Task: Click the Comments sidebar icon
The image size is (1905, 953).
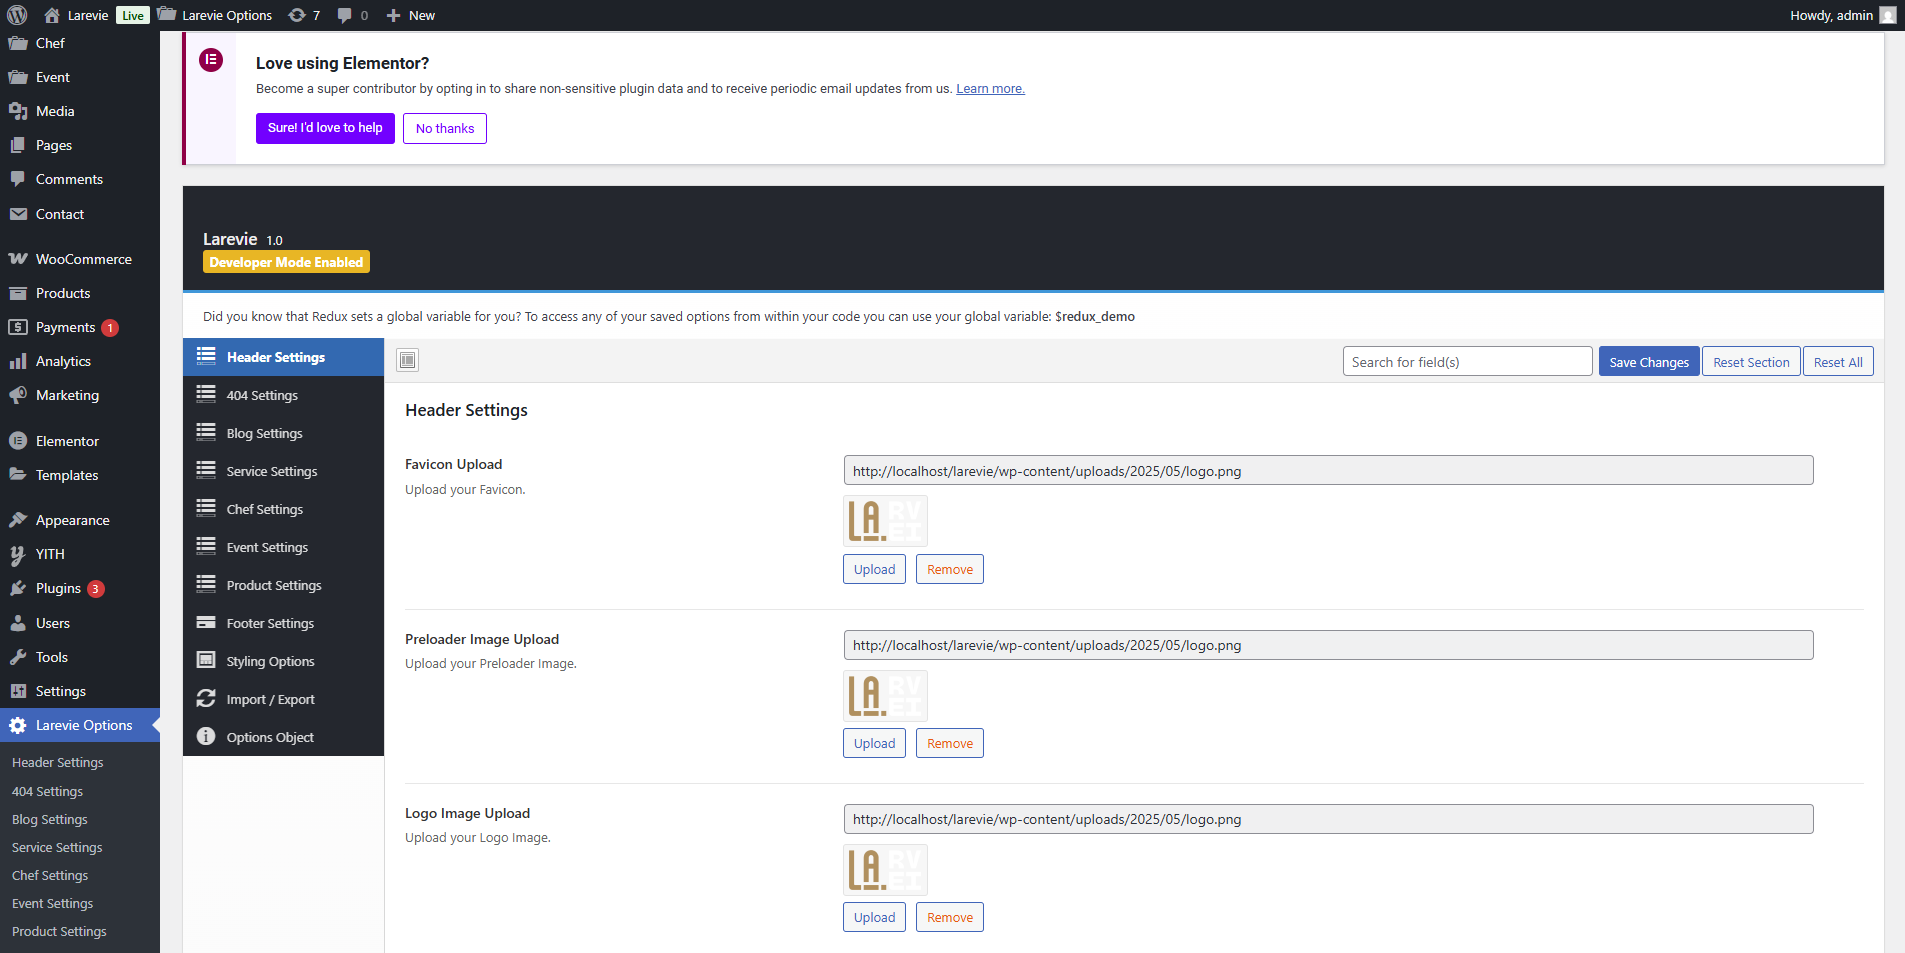Action: 18,179
